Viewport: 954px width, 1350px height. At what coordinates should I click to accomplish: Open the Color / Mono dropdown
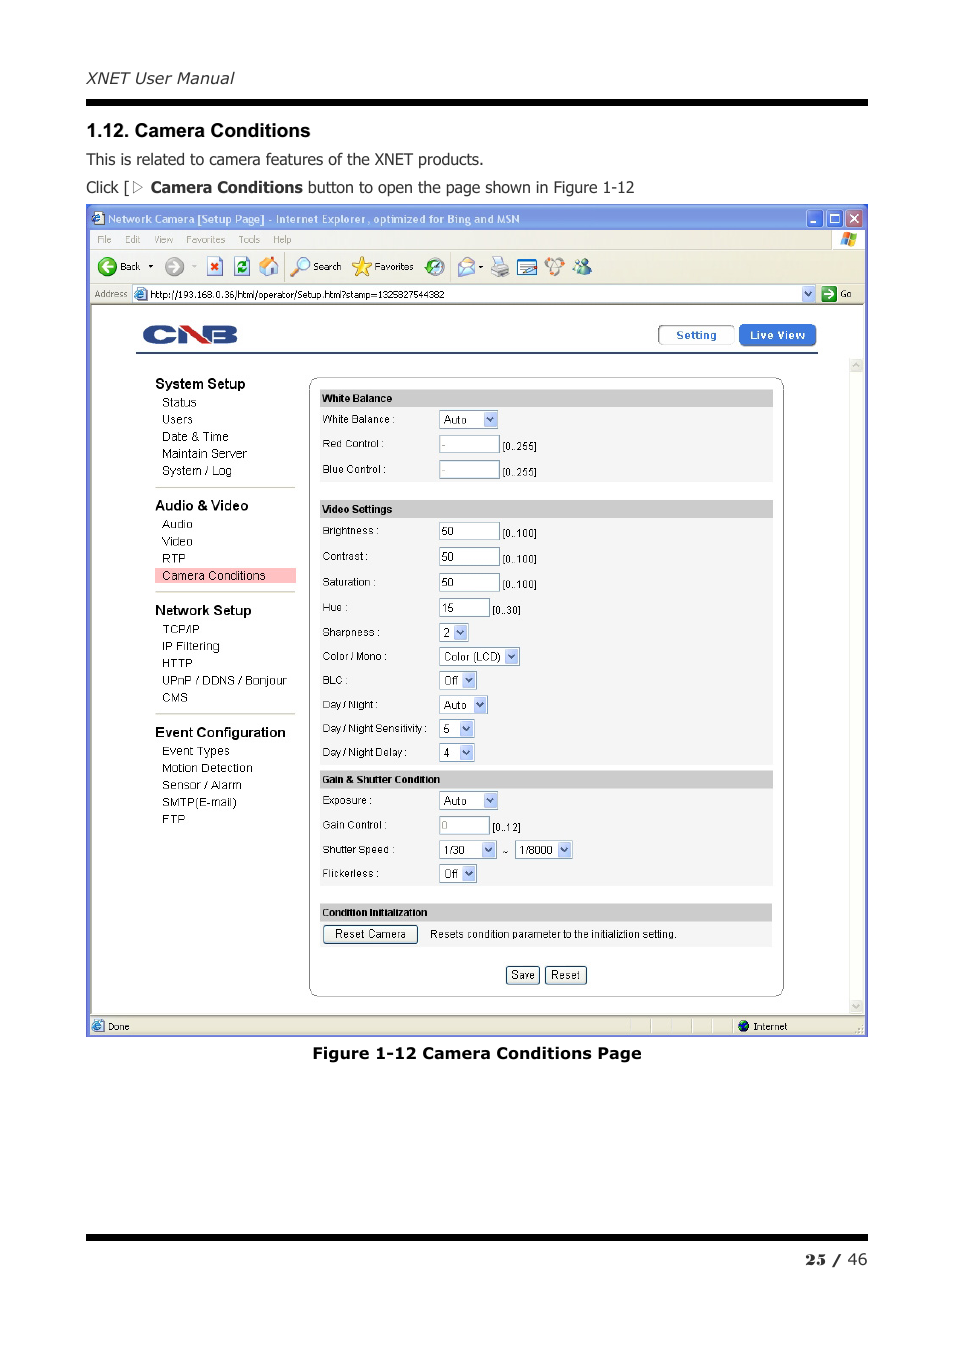click(479, 657)
